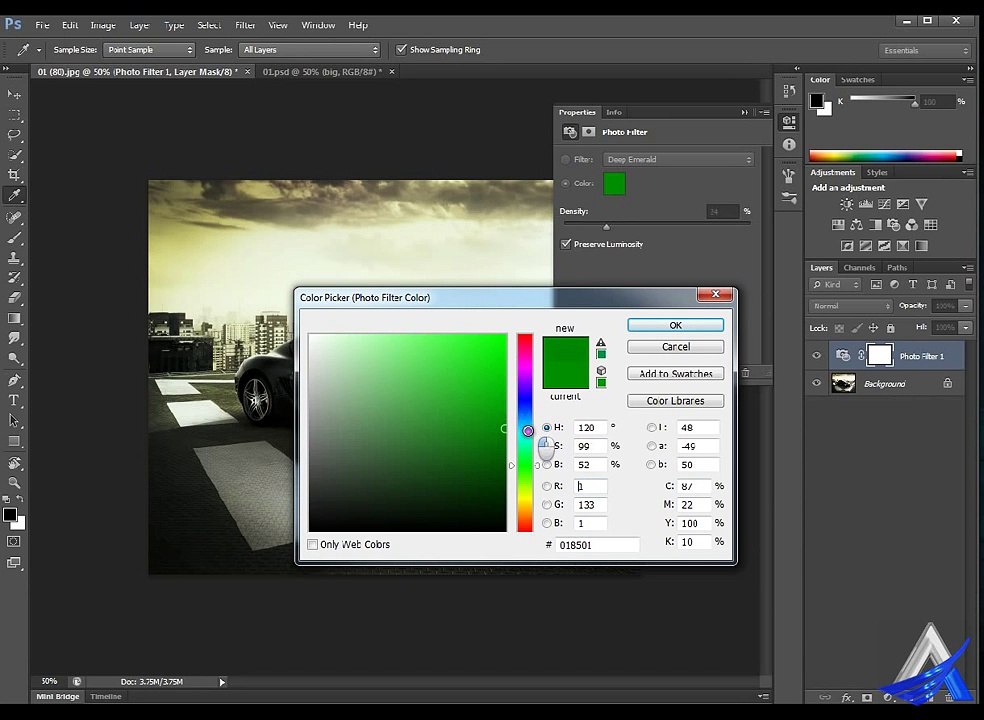Select the Pen tool
This screenshot has width=984, height=720.
pos(14,380)
